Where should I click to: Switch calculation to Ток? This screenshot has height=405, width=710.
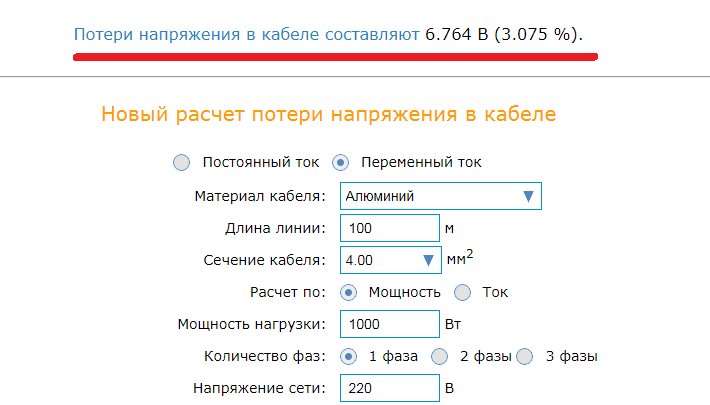pos(462,293)
